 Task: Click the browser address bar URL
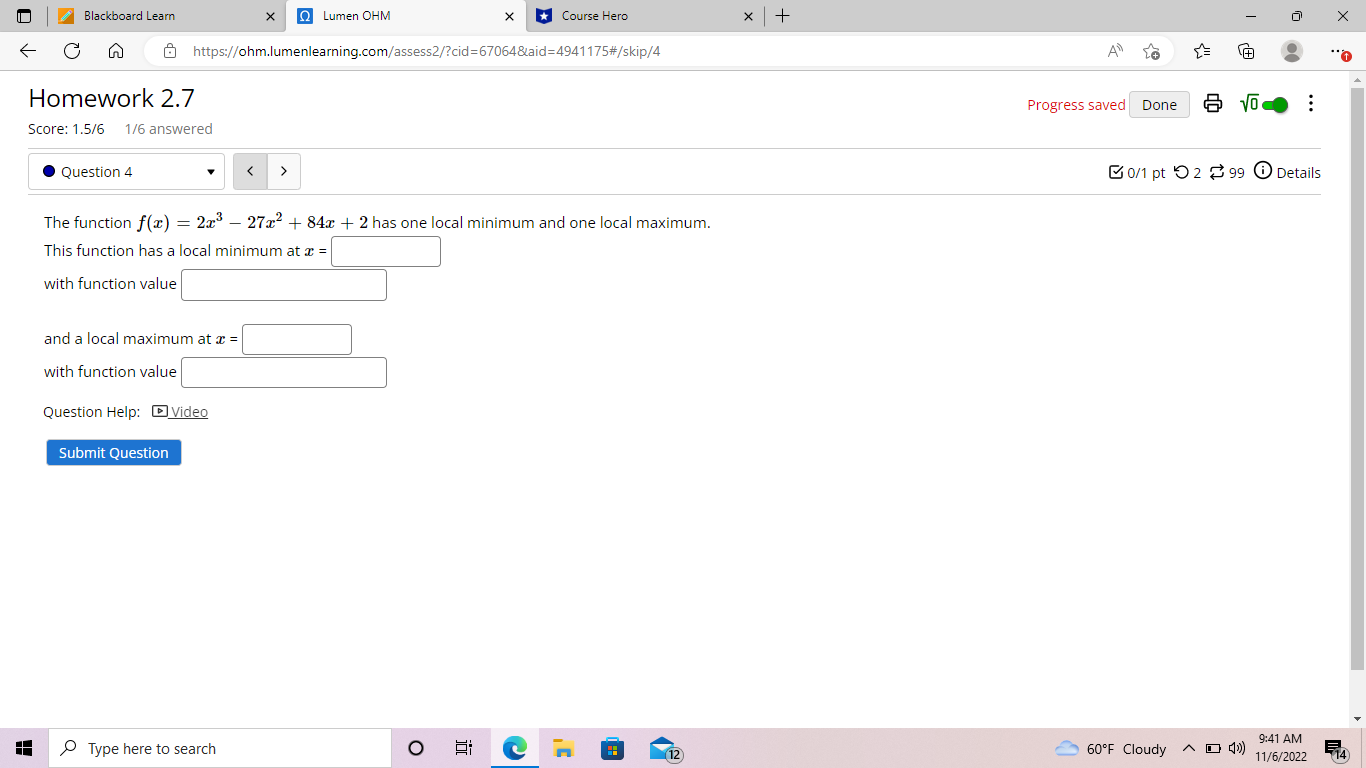point(426,51)
